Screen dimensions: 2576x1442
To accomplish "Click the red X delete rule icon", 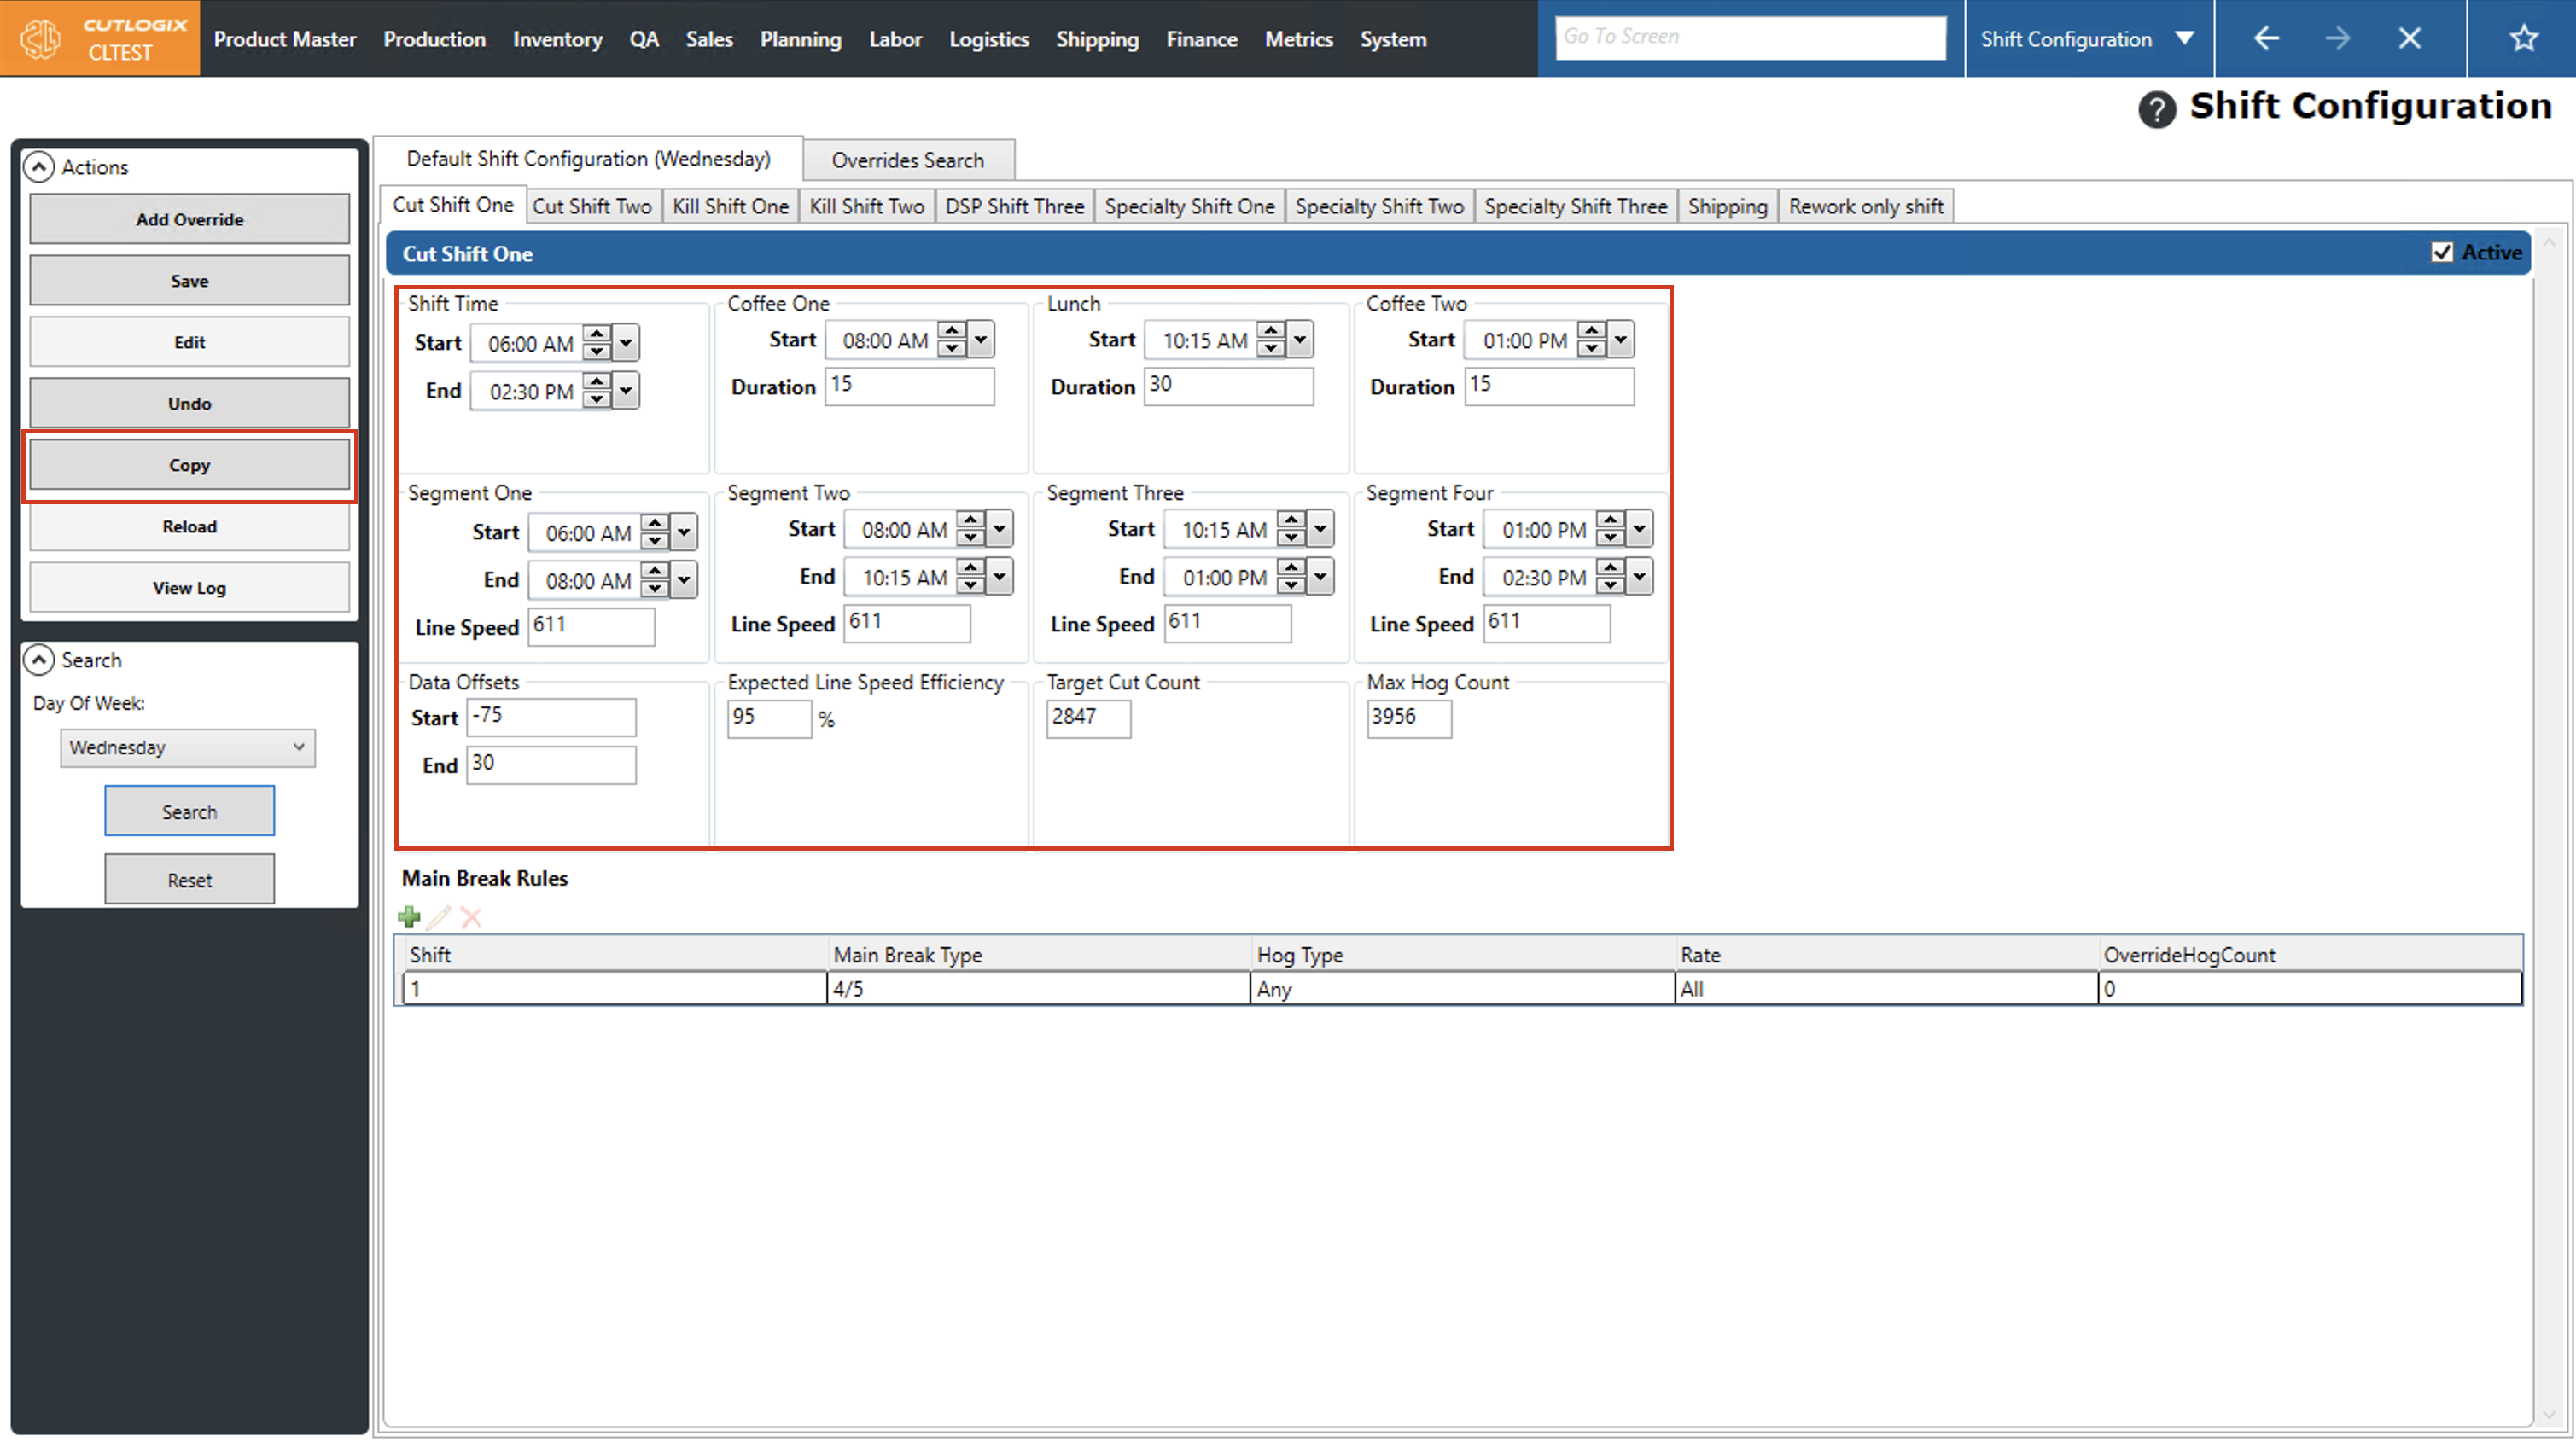I will tap(471, 917).
